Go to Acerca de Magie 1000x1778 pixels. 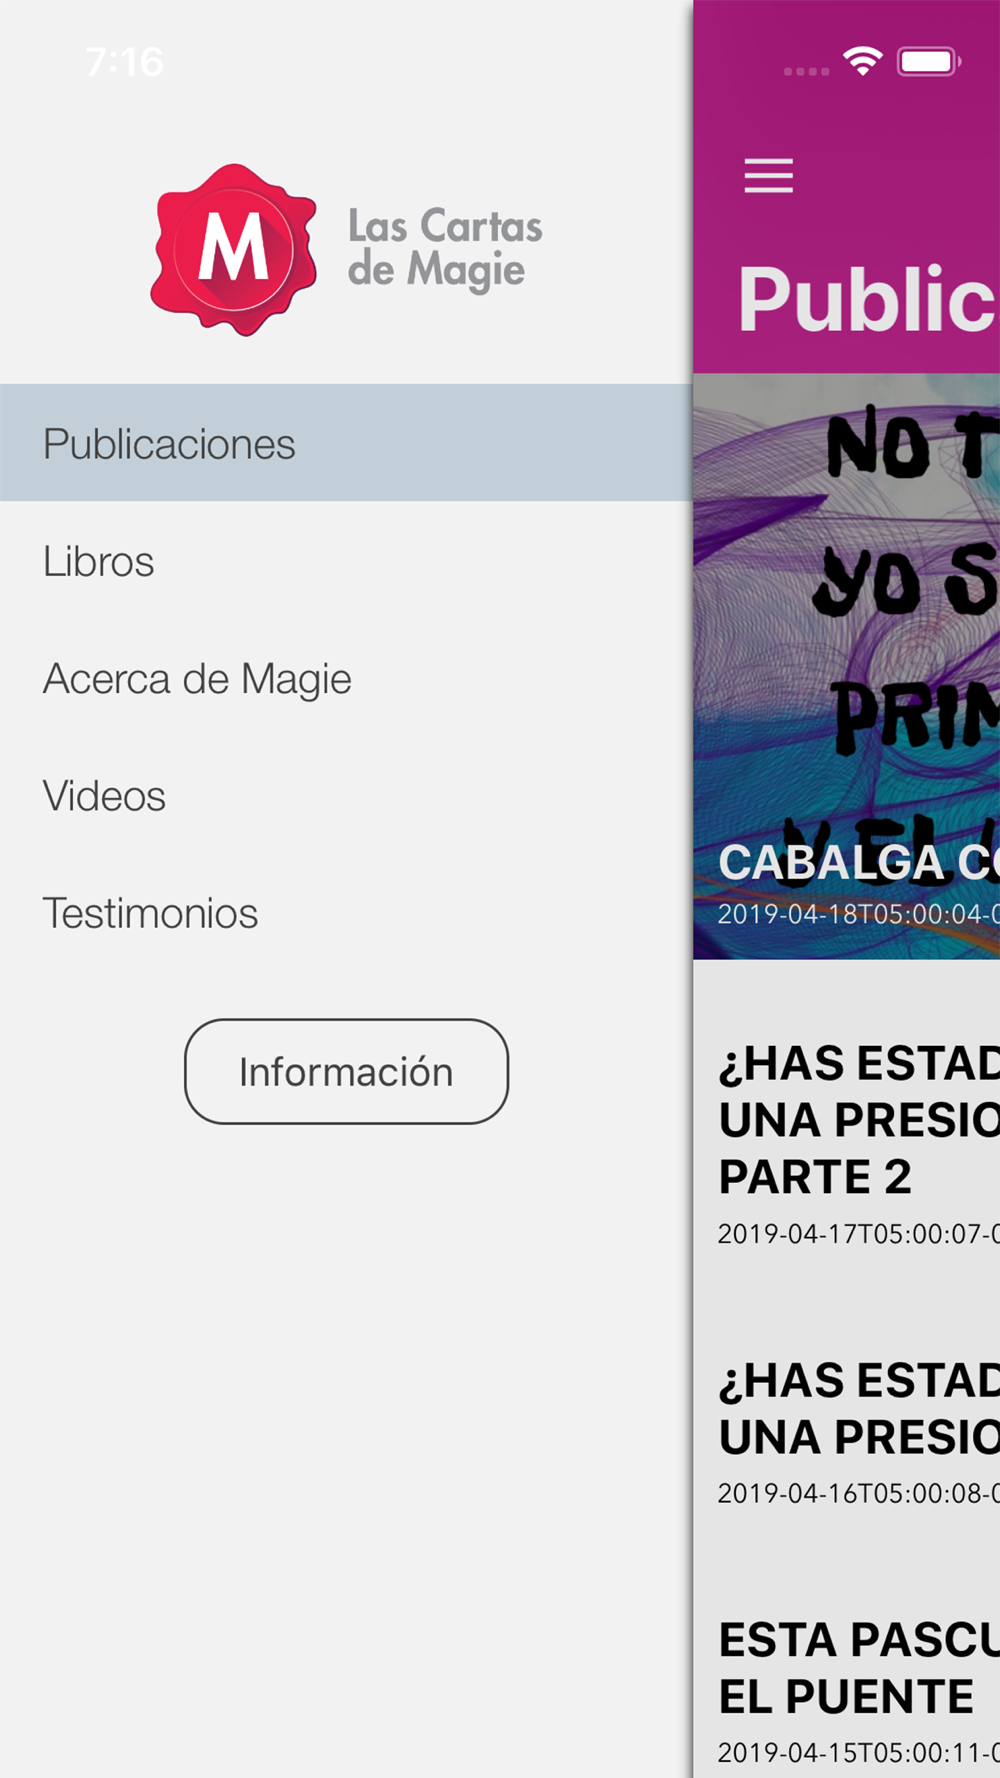pyautogui.click(x=346, y=679)
